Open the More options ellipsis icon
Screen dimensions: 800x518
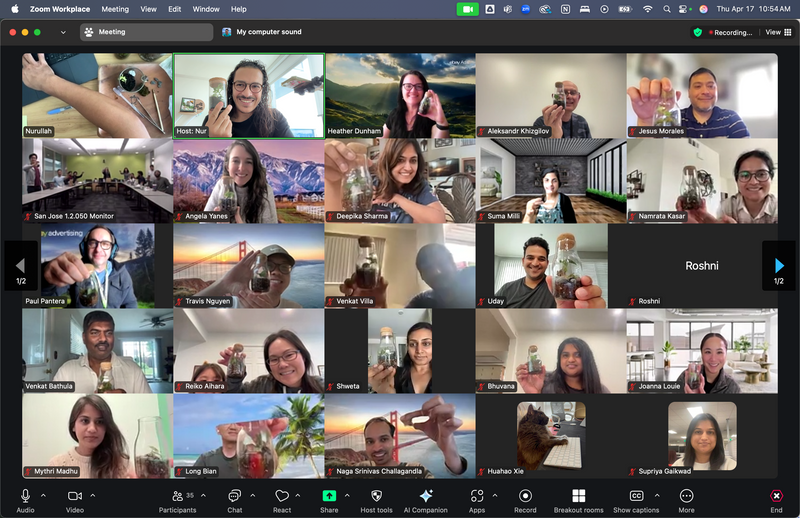686,496
